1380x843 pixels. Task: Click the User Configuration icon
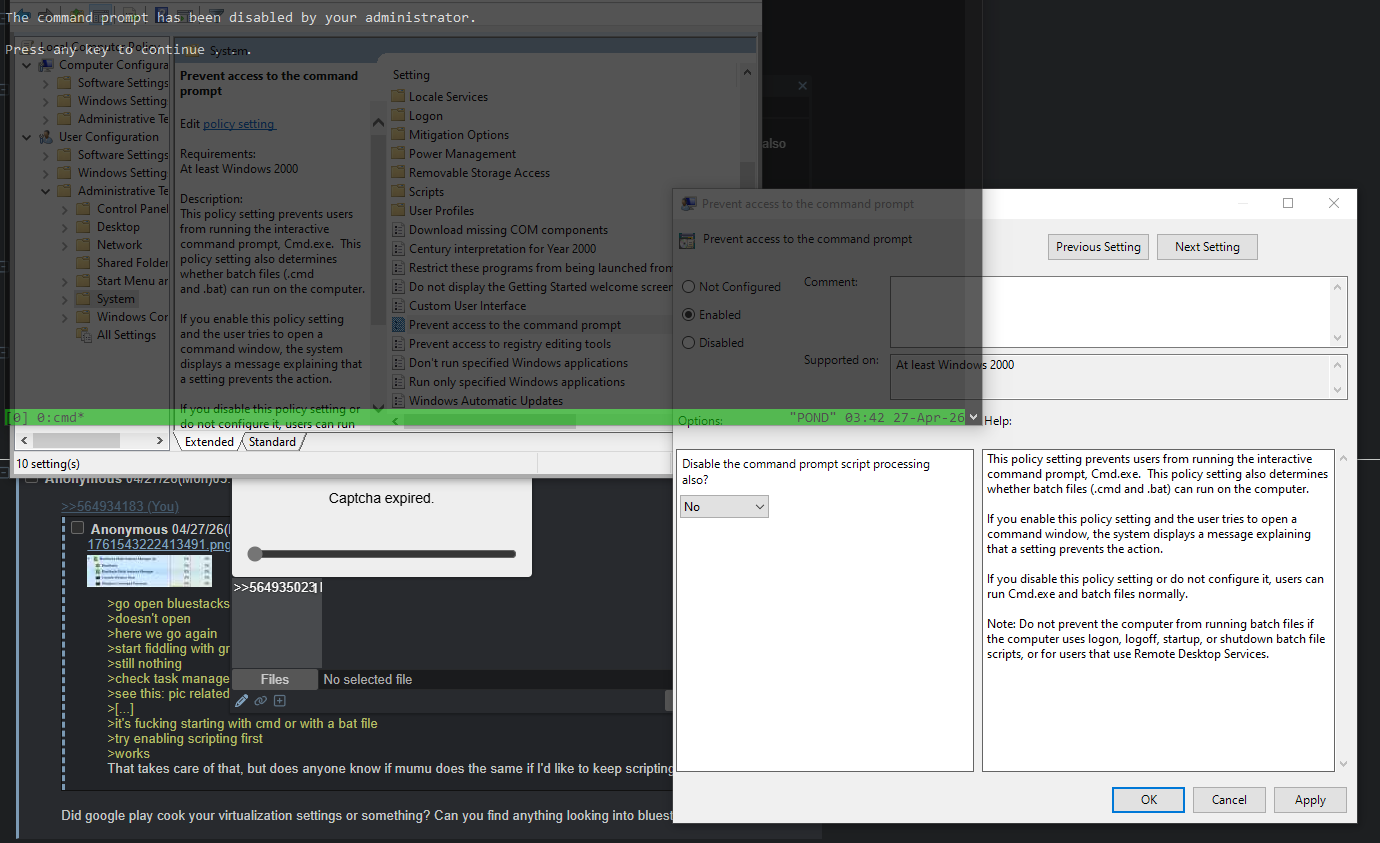pos(47,137)
